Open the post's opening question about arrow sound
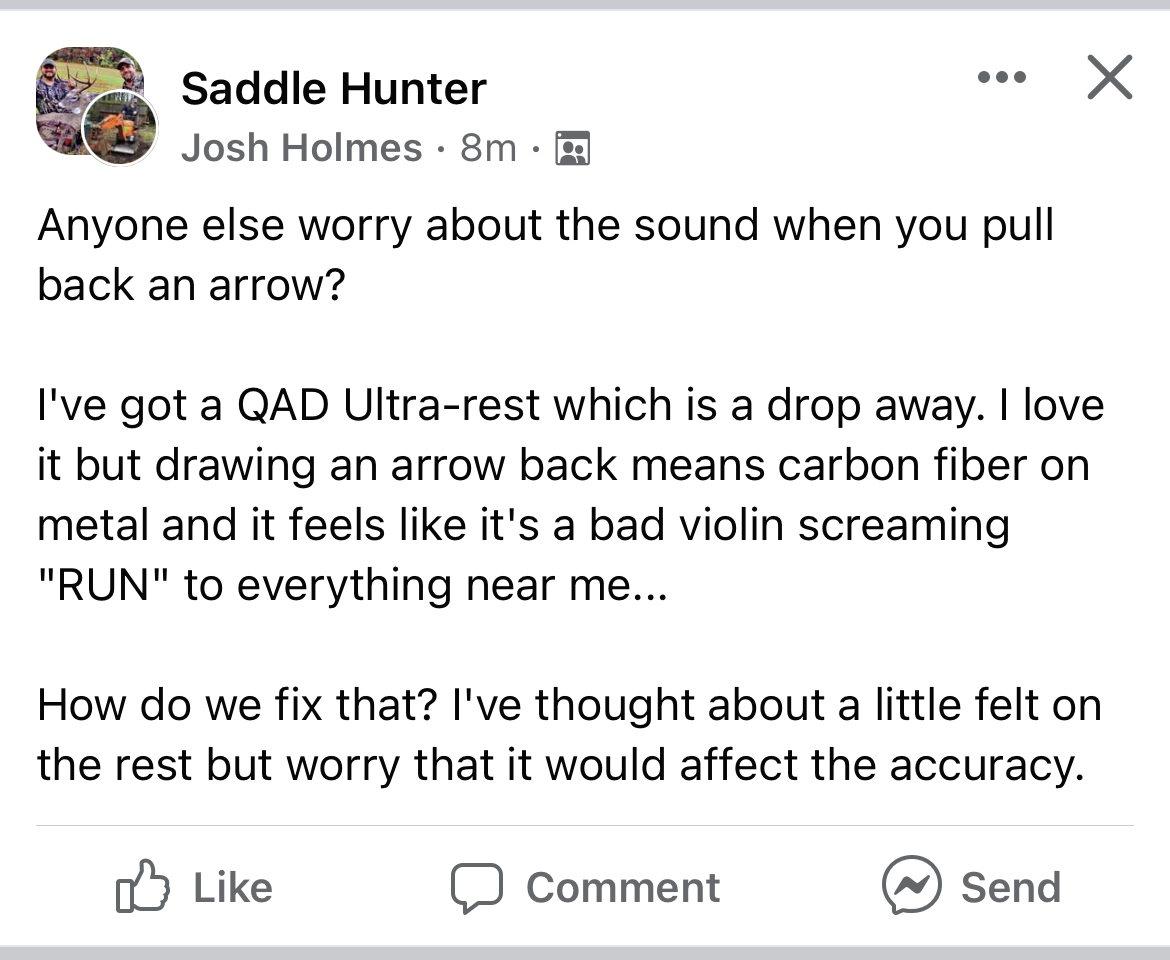The height and width of the screenshot is (960, 1170). [x=545, y=254]
